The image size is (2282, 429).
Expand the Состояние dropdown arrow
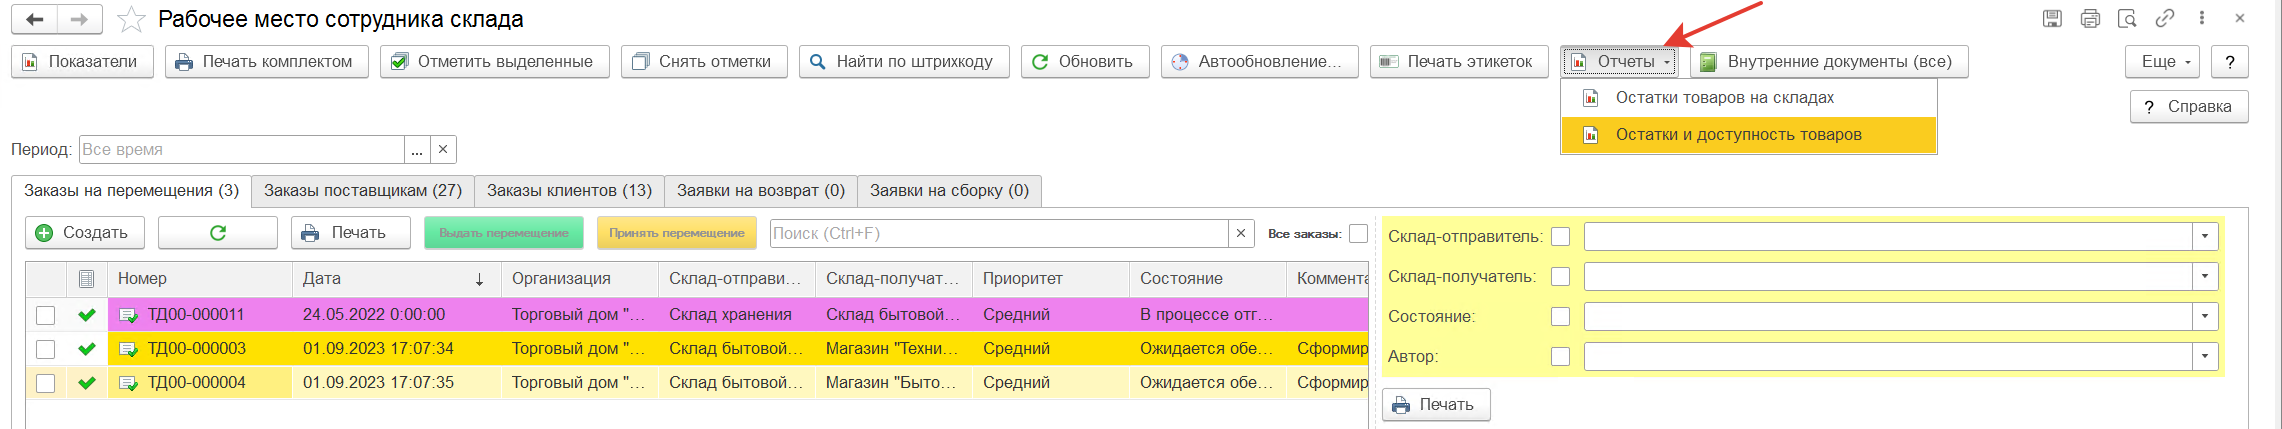point(2205,317)
